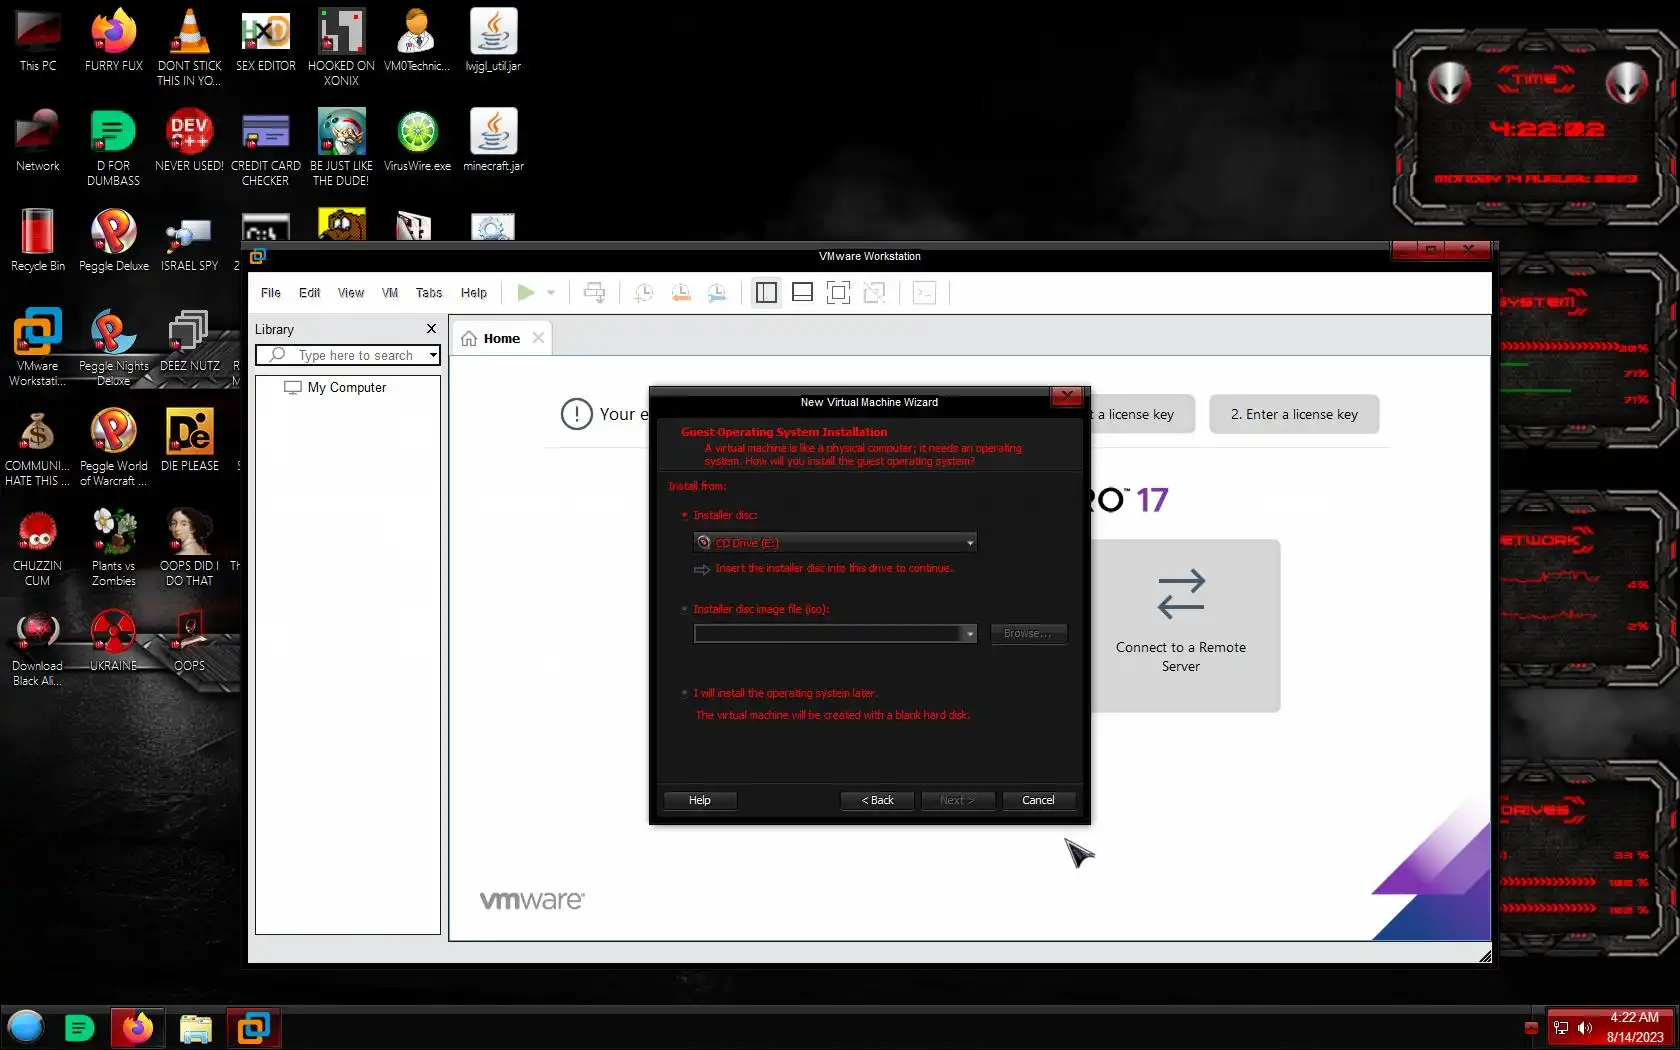
Task: Click Cancel in the New Virtual Machine Wizard
Action: coord(1038,800)
